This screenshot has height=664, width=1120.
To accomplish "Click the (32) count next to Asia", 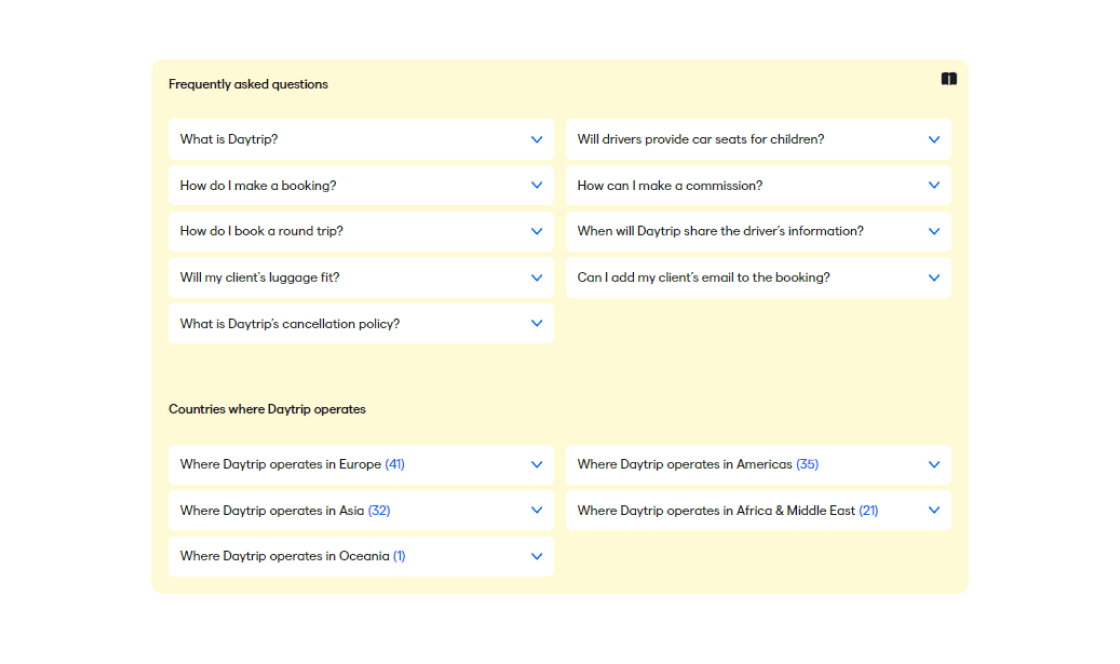I will [379, 510].
